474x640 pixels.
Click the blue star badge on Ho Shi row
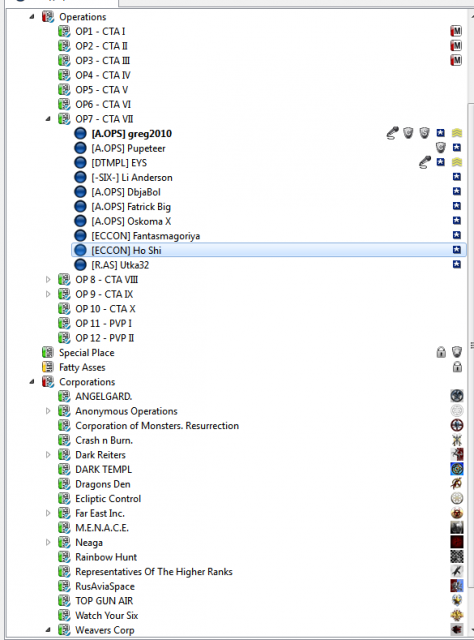tap(457, 250)
